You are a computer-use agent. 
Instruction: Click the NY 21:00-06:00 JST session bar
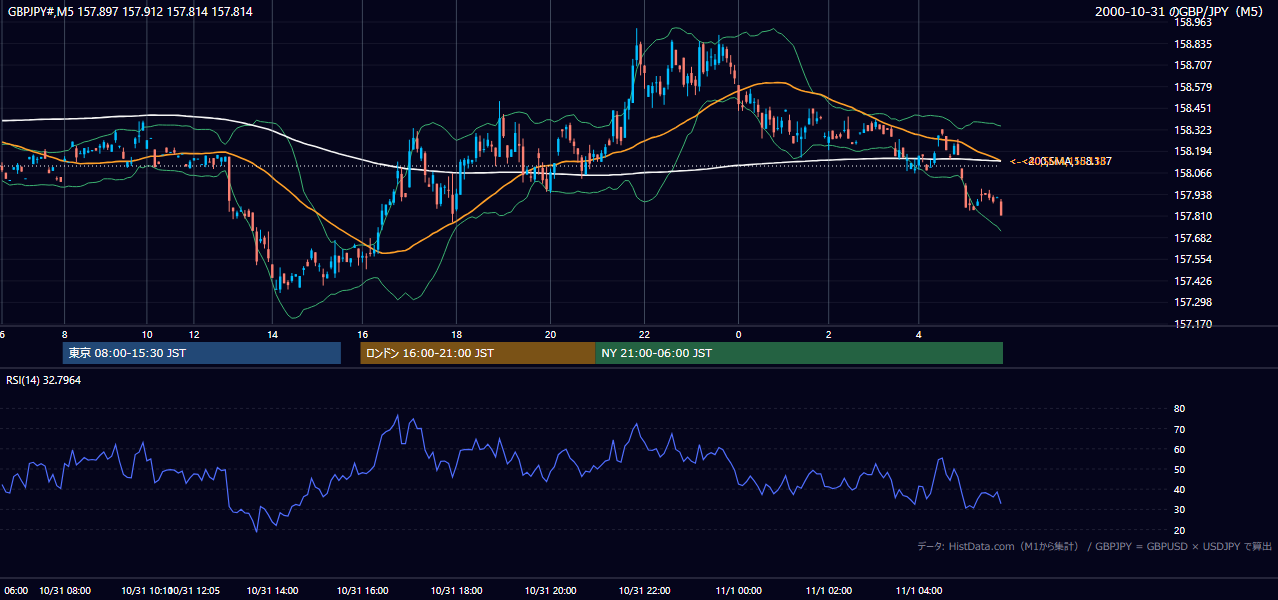[799, 353]
